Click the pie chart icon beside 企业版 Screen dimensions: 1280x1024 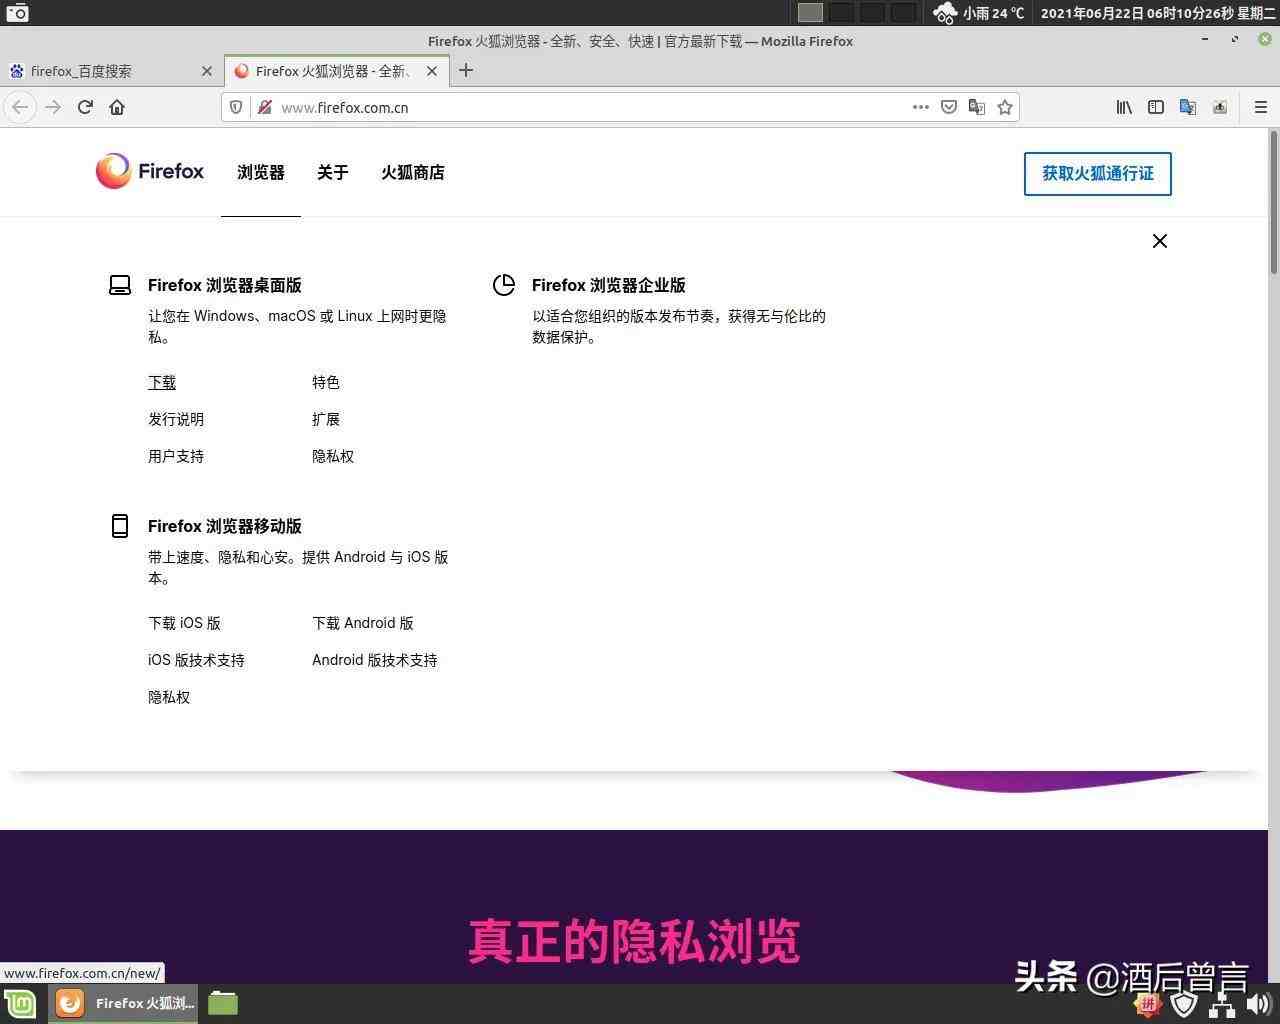(x=504, y=285)
